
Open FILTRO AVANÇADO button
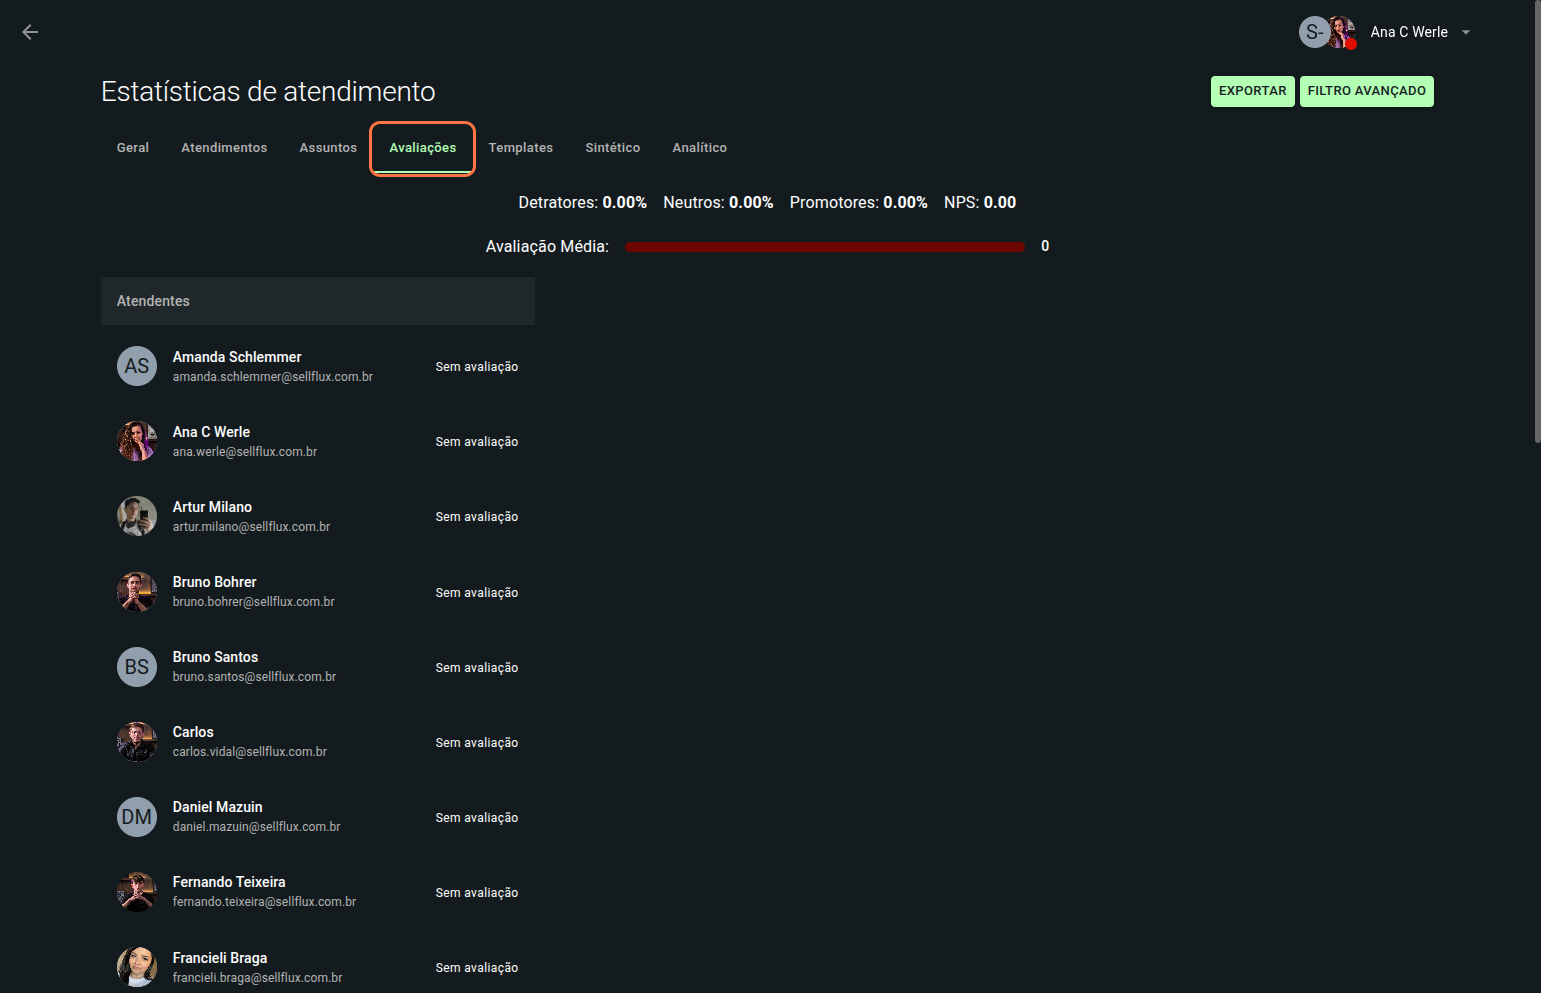click(1366, 91)
